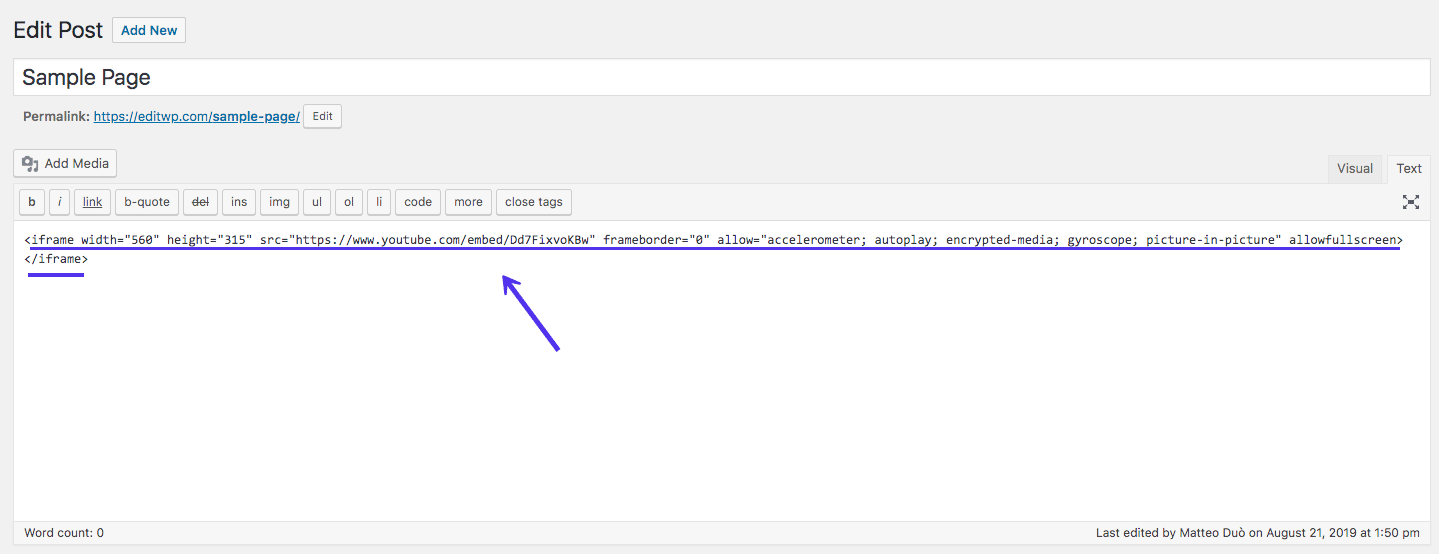Image resolution: width=1439 pixels, height=554 pixels.
Task: Insert blockquote using b-quote button
Action: (x=147, y=202)
